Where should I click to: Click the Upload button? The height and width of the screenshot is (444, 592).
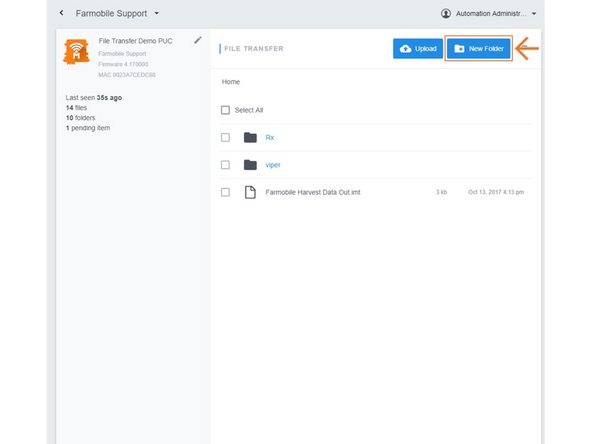coord(418,49)
